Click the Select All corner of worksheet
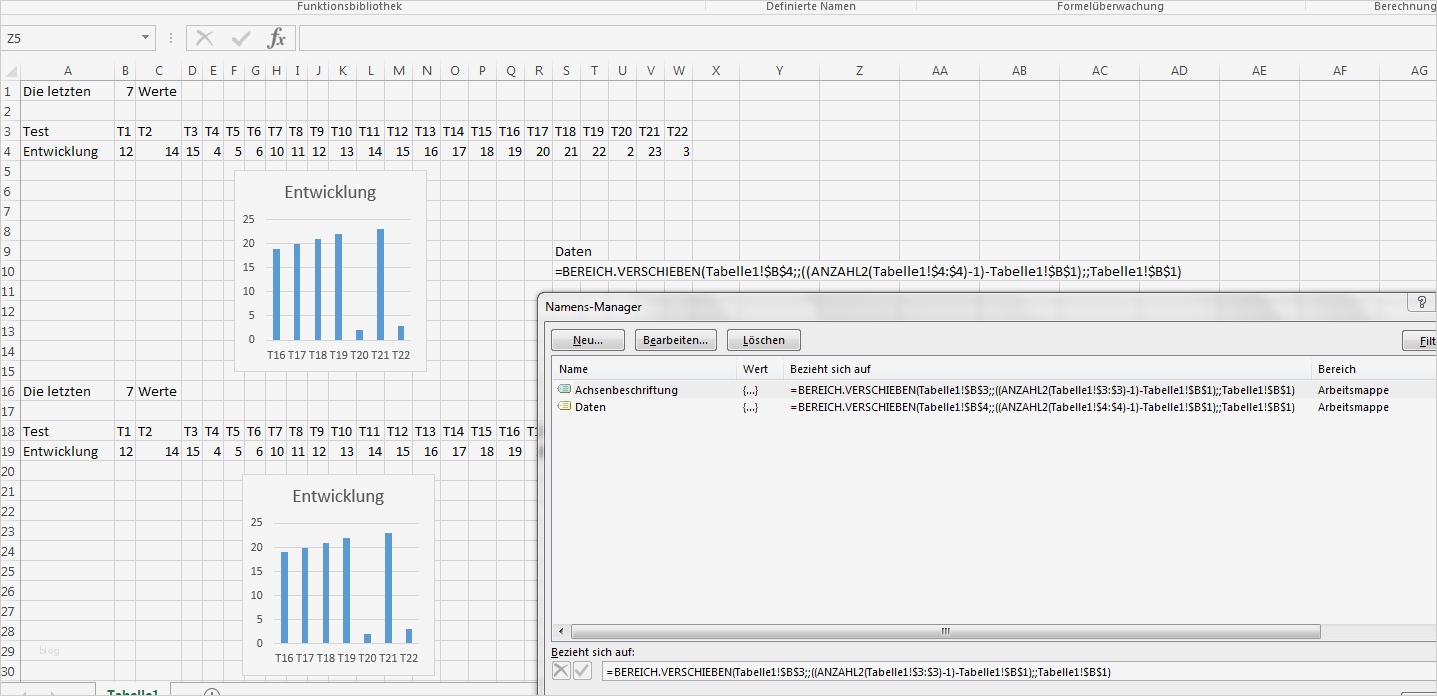 [x=10, y=71]
